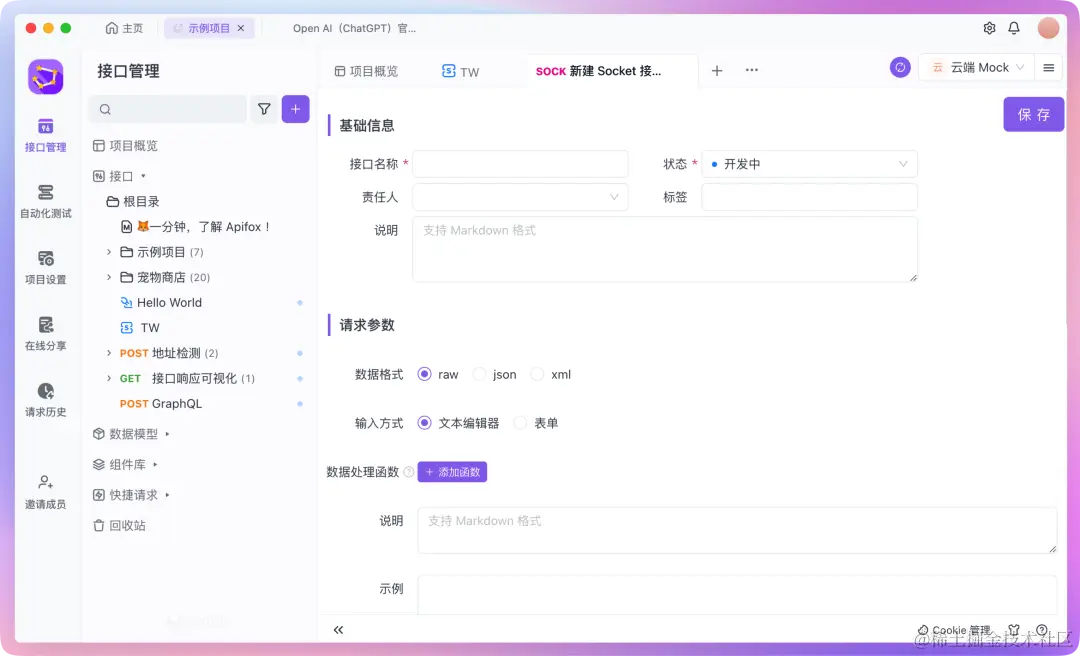
Task: Select the json data format radio button
Action: click(478, 374)
